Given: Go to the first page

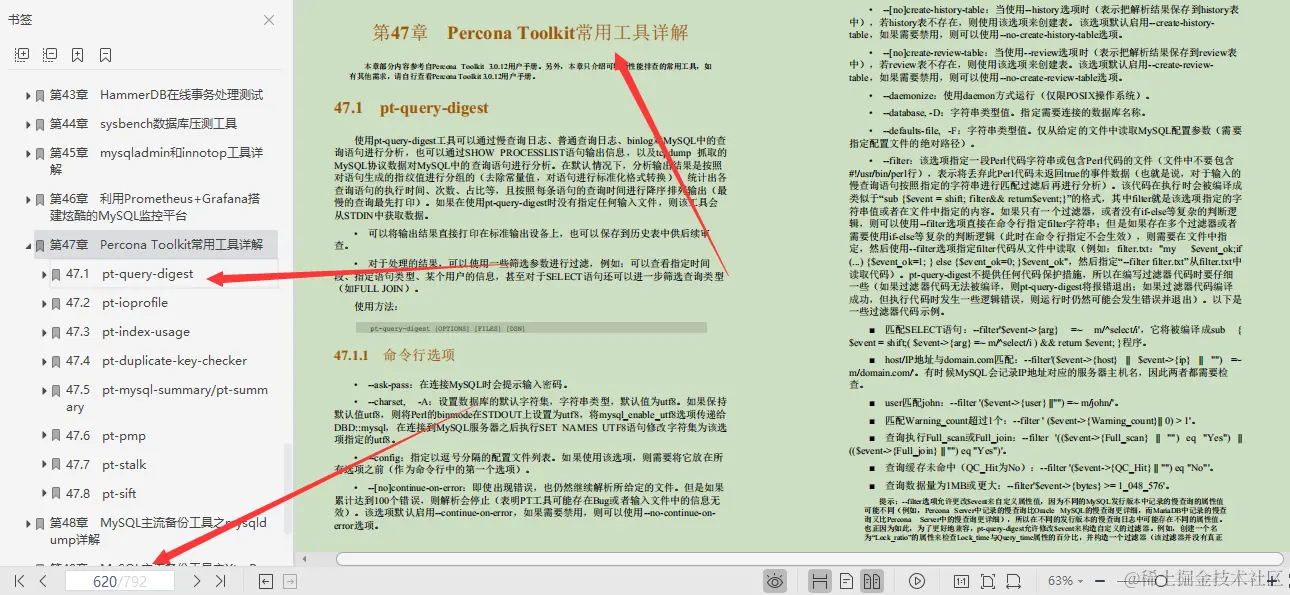Looking at the screenshot, I should pyautogui.click(x=19, y=580).
